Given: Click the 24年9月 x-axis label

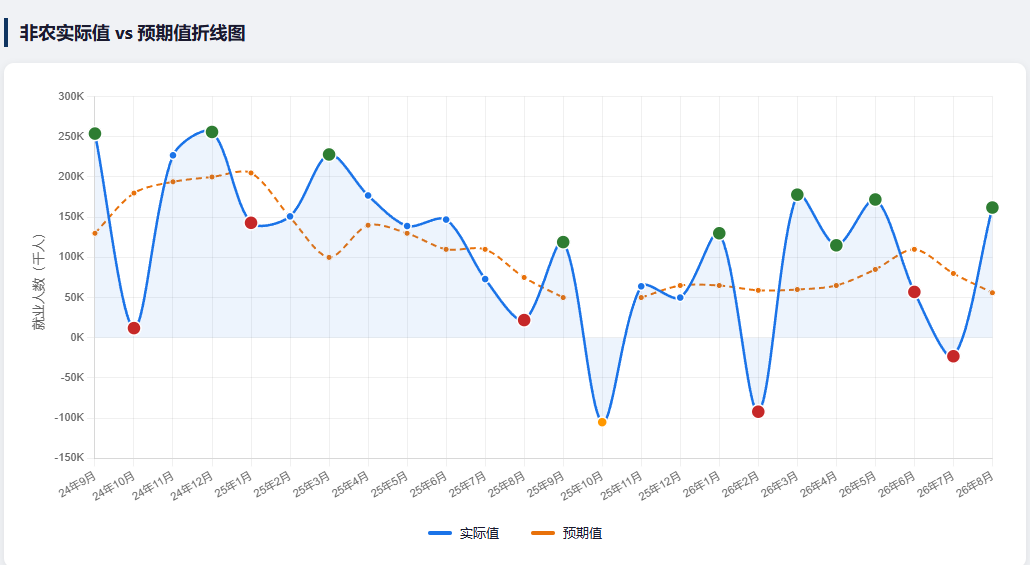Looking at the screenshot, I should [x=78, y=484].
